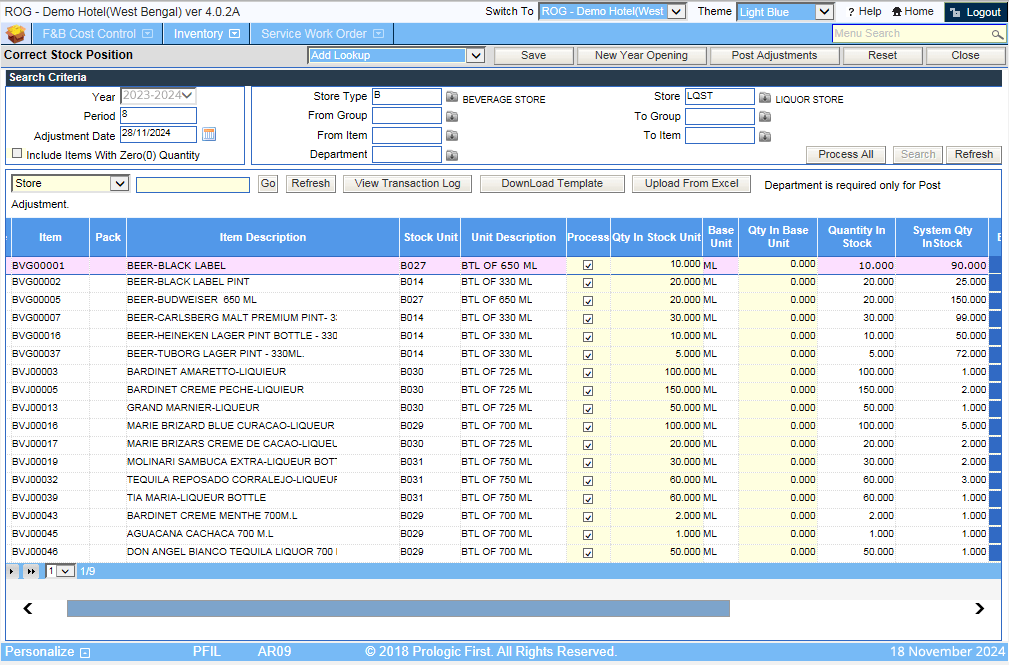Screen dimensions: 1009x665
Task: Click the Period input field
Action: tap(158, 115)
